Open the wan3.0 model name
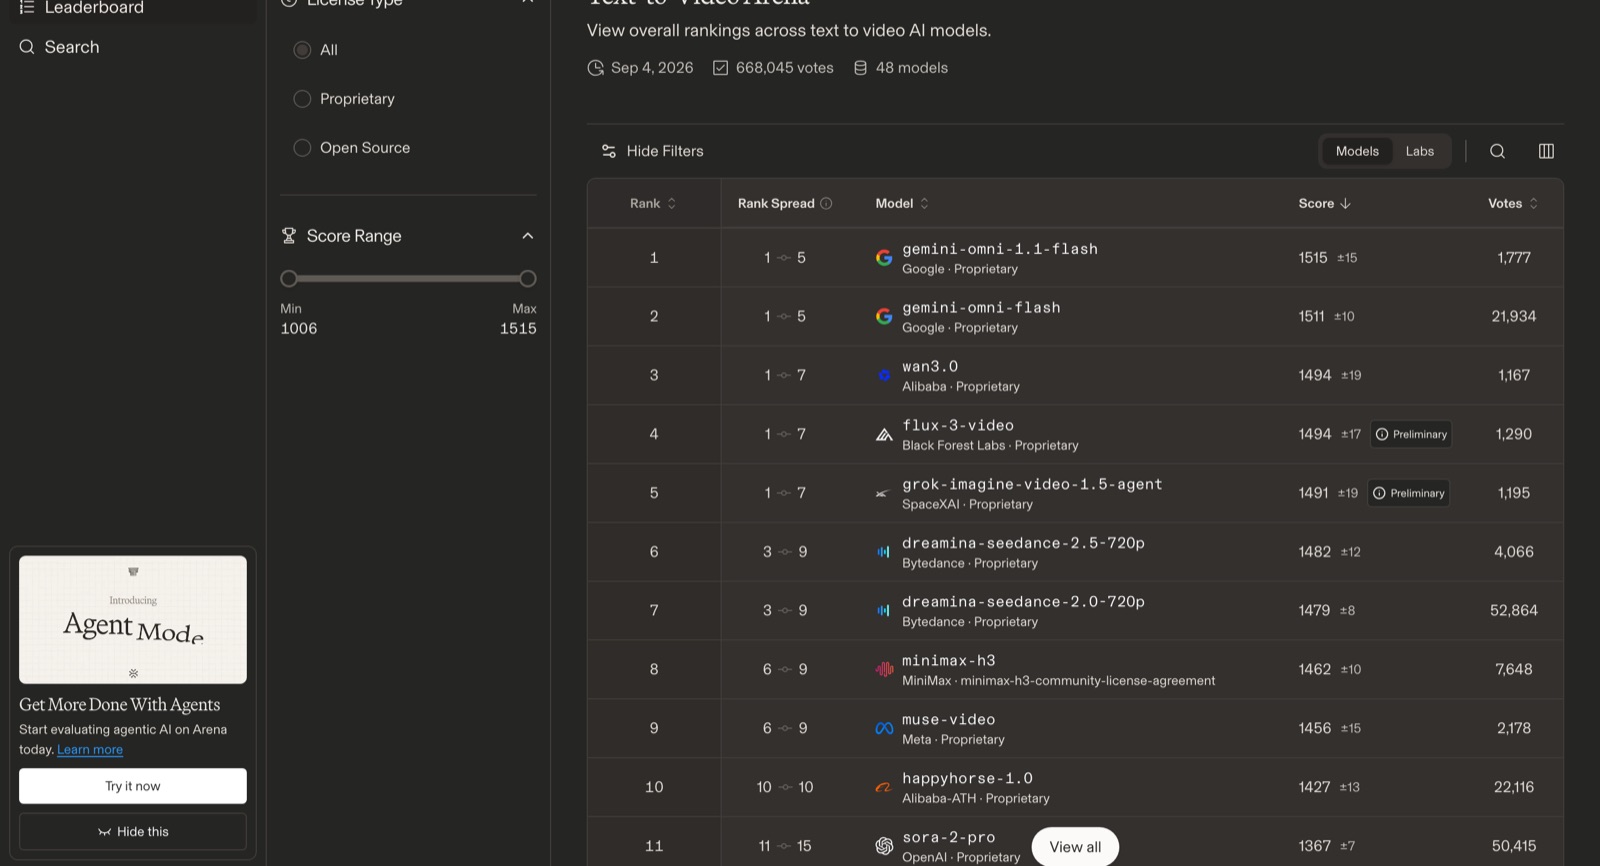This screenshot has height=866, width=1600. pos(930,367)
